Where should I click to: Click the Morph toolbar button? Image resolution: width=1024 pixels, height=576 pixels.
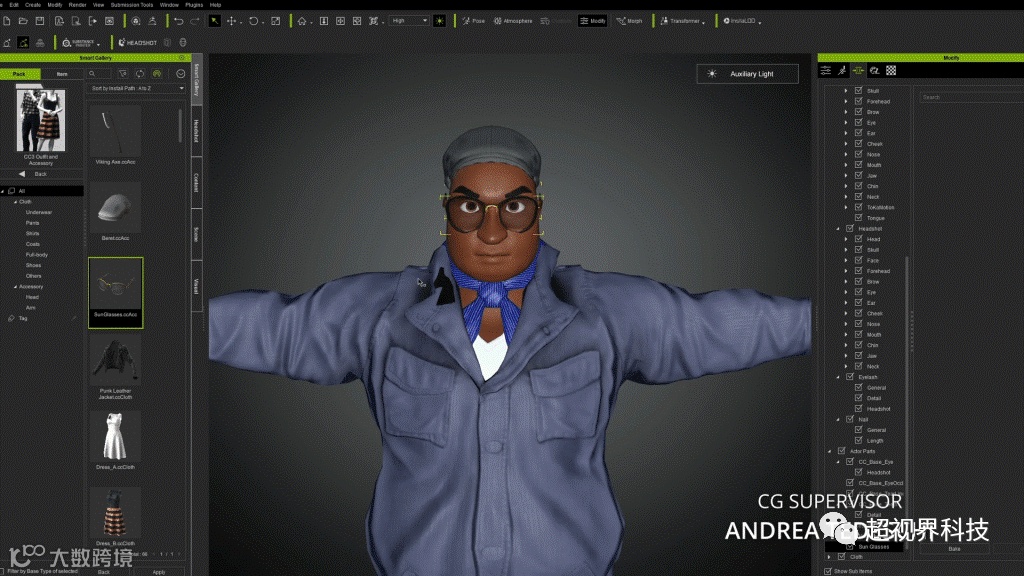630,21
